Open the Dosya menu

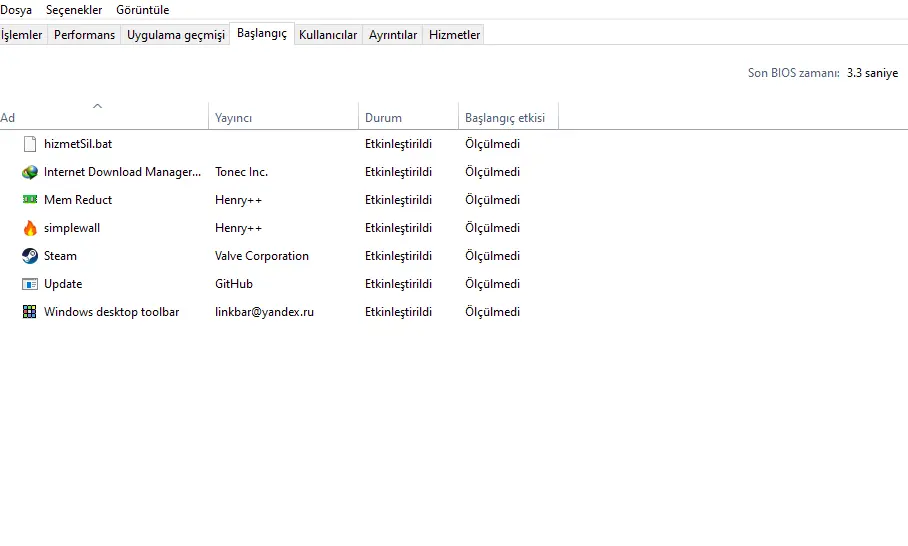[x=16, y=10]
